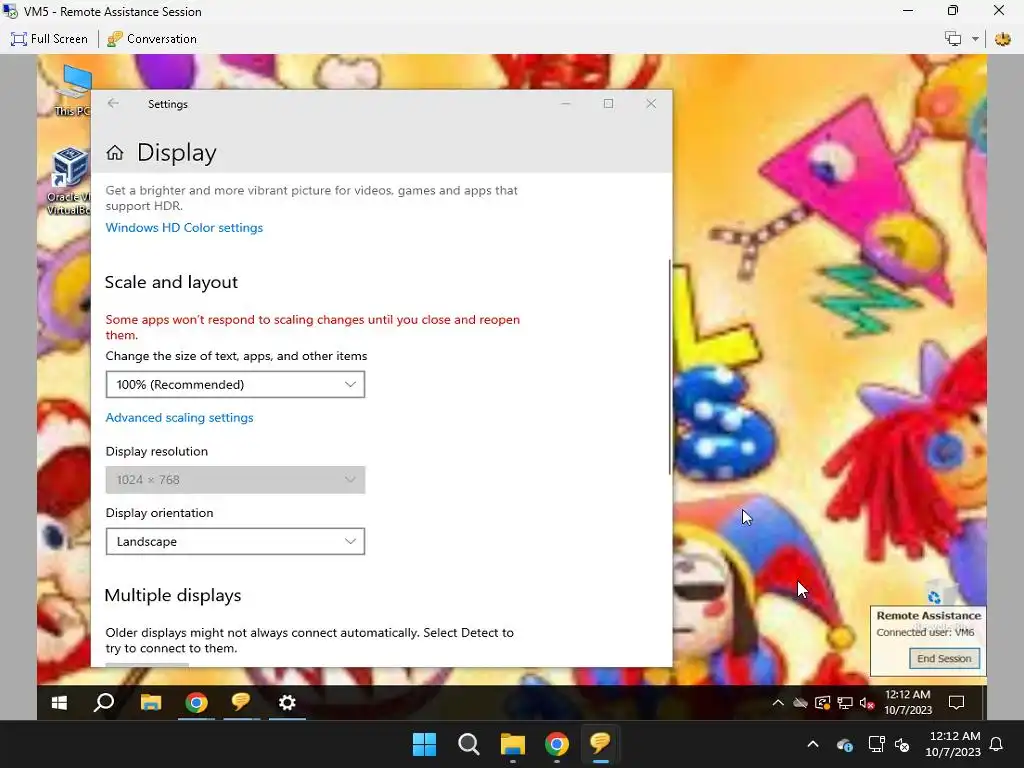The height and width of the screenshot is (768, 1024).
Task: Click the remote taskbar clock showing 12:12 AM
Action: tap(908, 702)
